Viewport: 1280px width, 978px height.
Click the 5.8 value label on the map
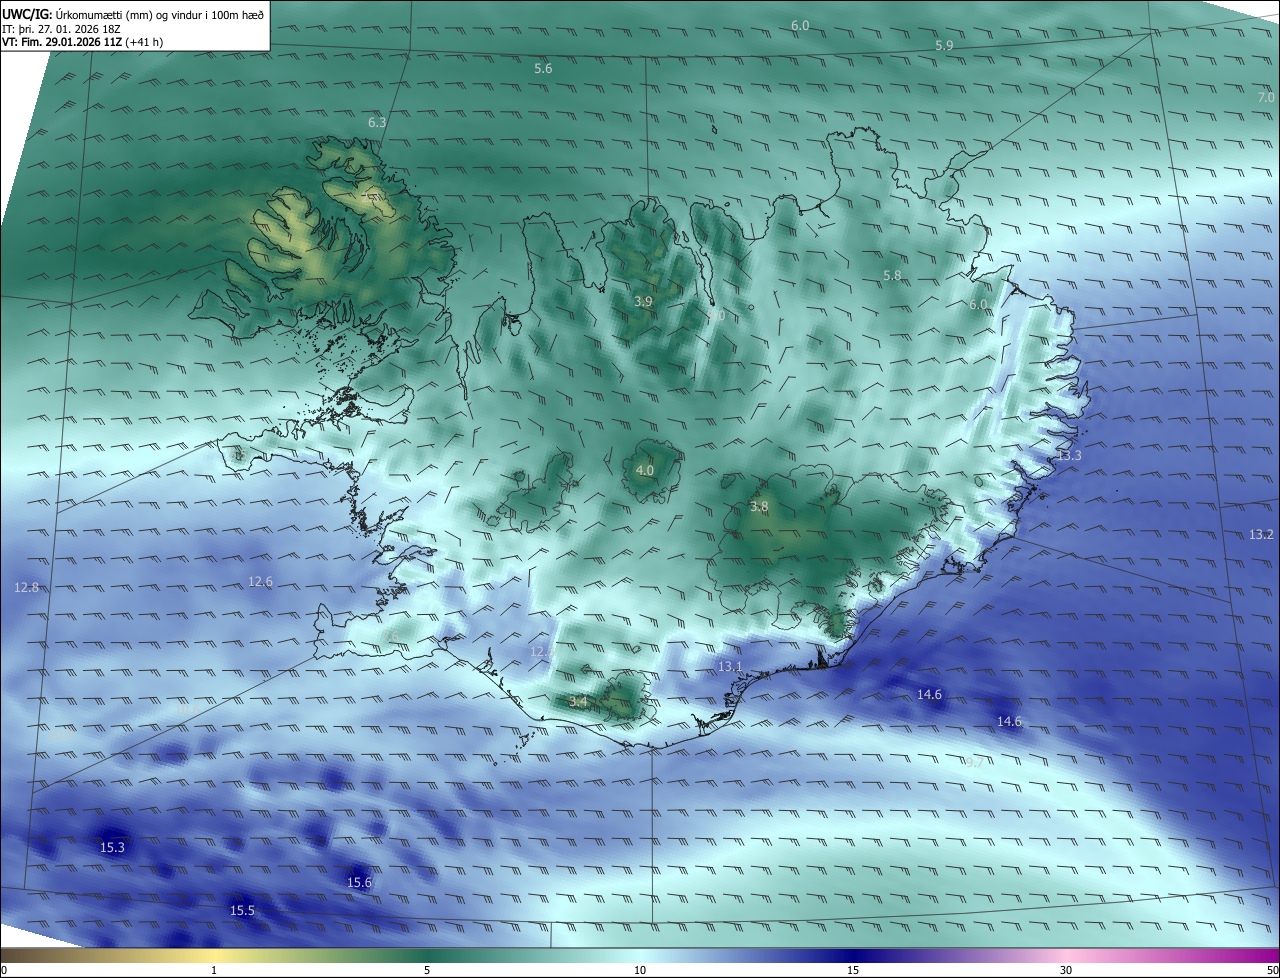click(893, 275)
